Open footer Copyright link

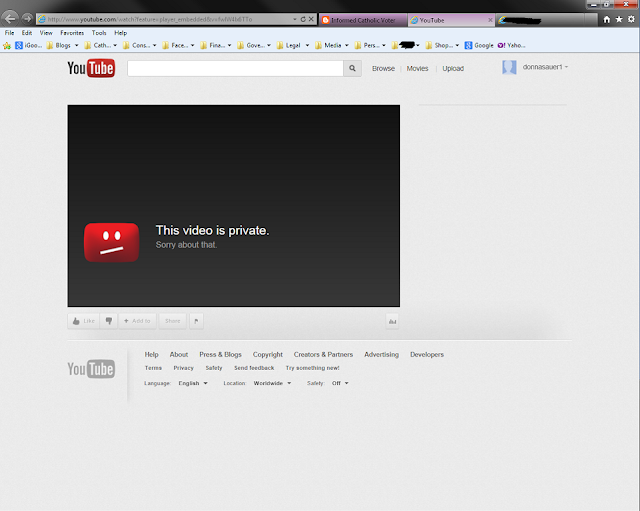pyautogui.click(x=268, y=355)
